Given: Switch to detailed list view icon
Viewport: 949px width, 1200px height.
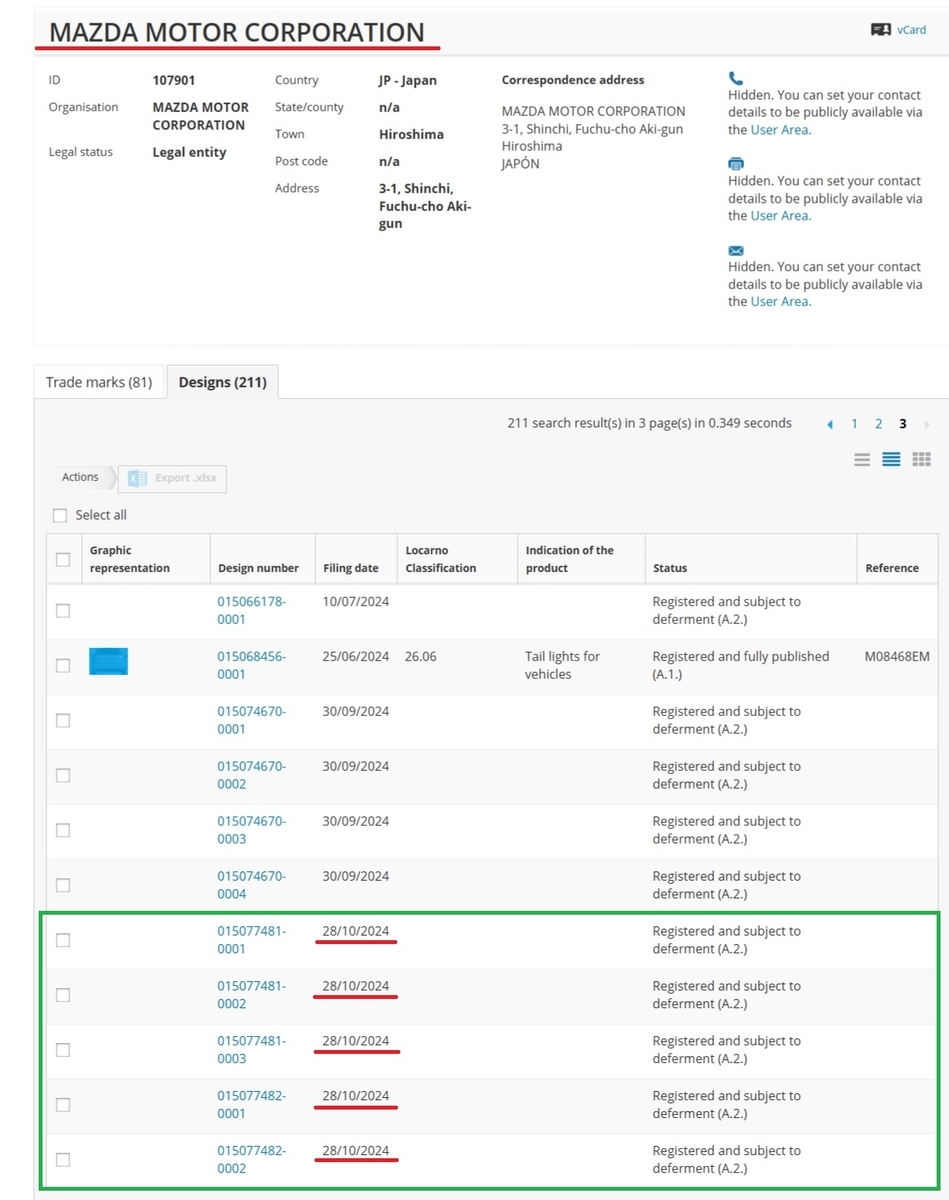Looking at the screenshot, I should pyautogui.click(x=892, y=460).
